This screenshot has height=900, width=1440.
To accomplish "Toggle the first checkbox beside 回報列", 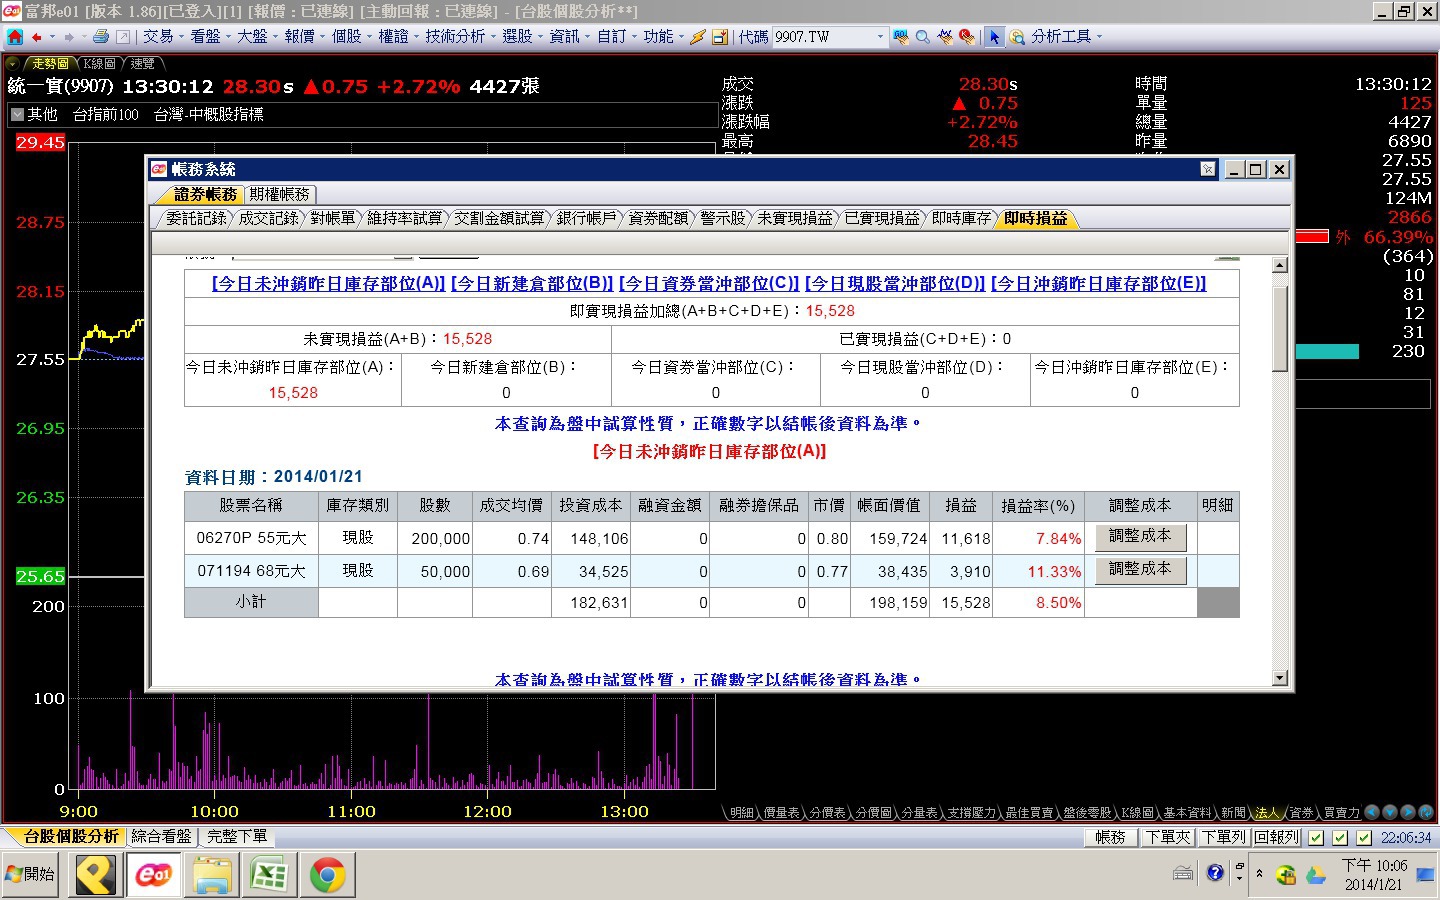I will tap(1316, 838).
